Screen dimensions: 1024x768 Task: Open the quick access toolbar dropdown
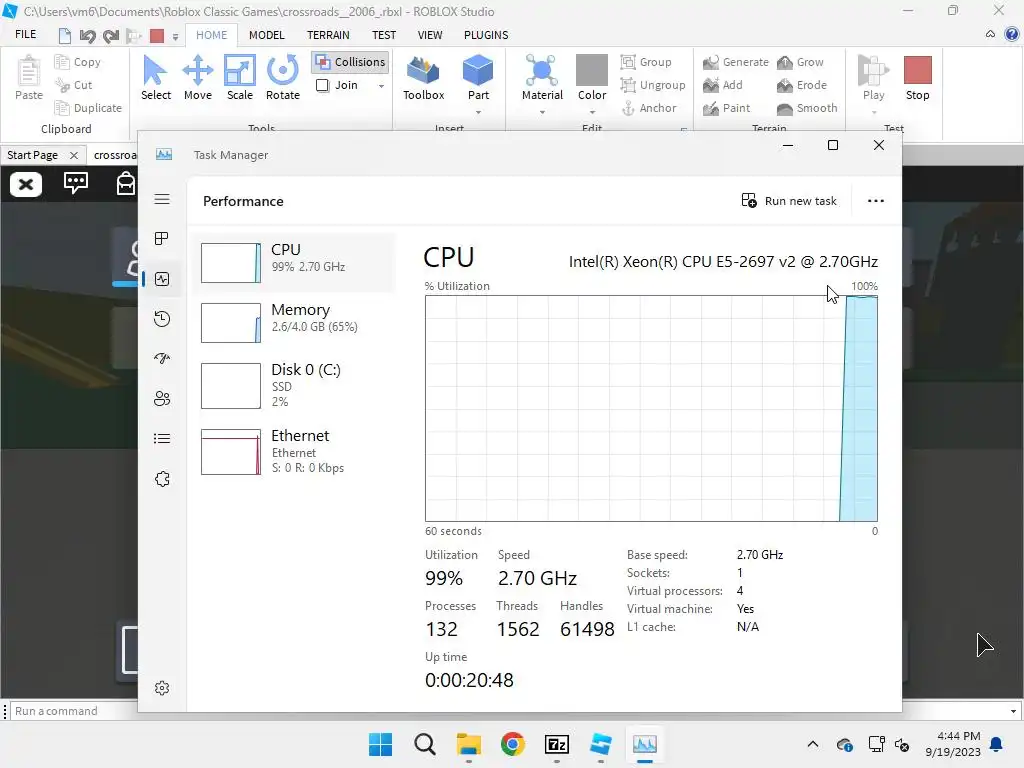[175, 37]
